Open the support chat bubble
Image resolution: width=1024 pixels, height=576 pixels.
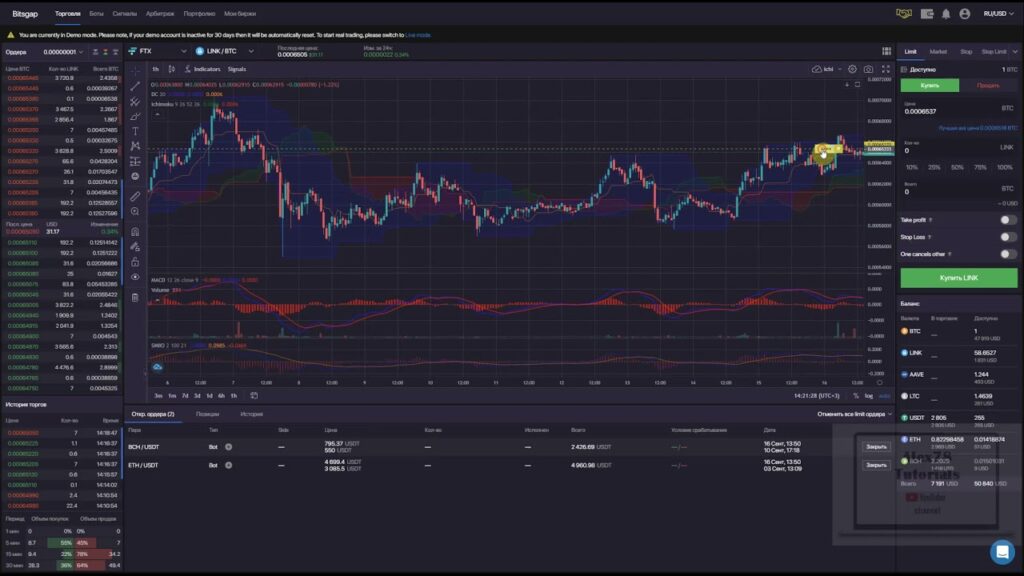1001,552
